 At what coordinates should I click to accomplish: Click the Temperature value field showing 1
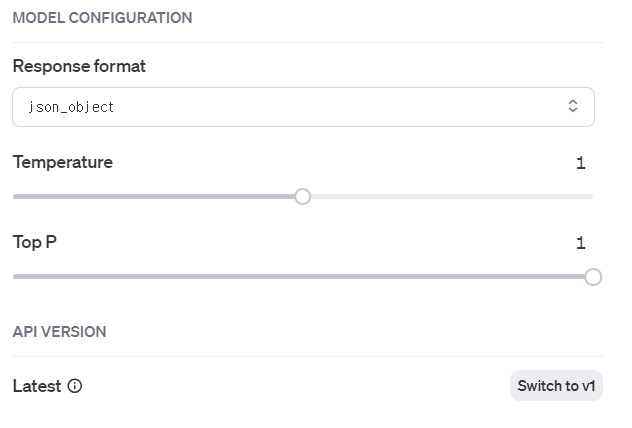(580, 163)
